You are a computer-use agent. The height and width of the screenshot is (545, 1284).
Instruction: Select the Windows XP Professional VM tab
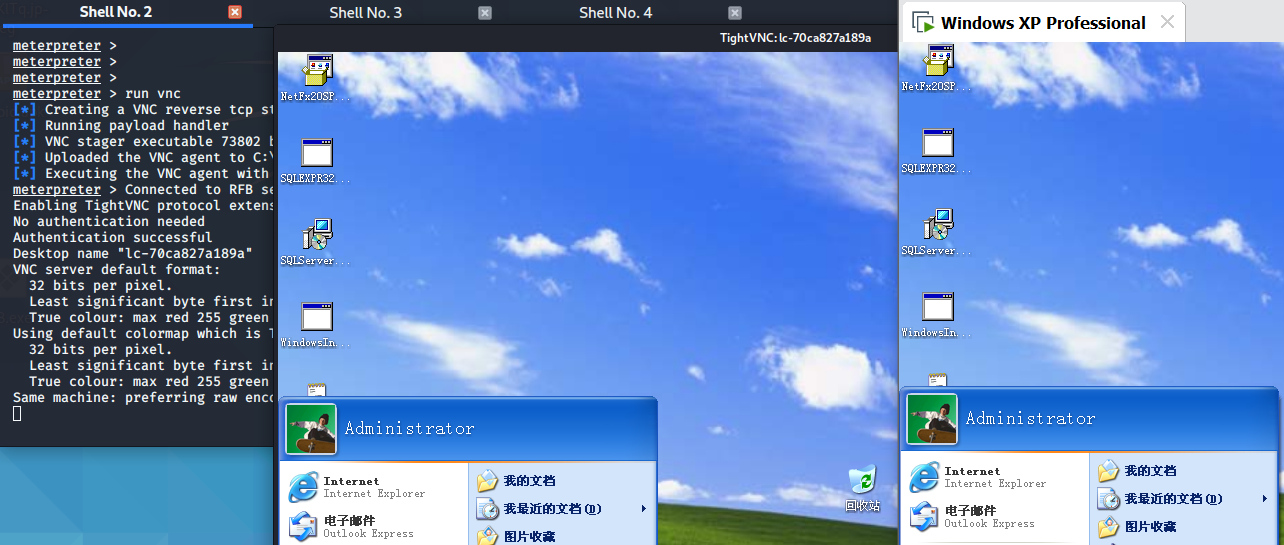point(1043,23)
